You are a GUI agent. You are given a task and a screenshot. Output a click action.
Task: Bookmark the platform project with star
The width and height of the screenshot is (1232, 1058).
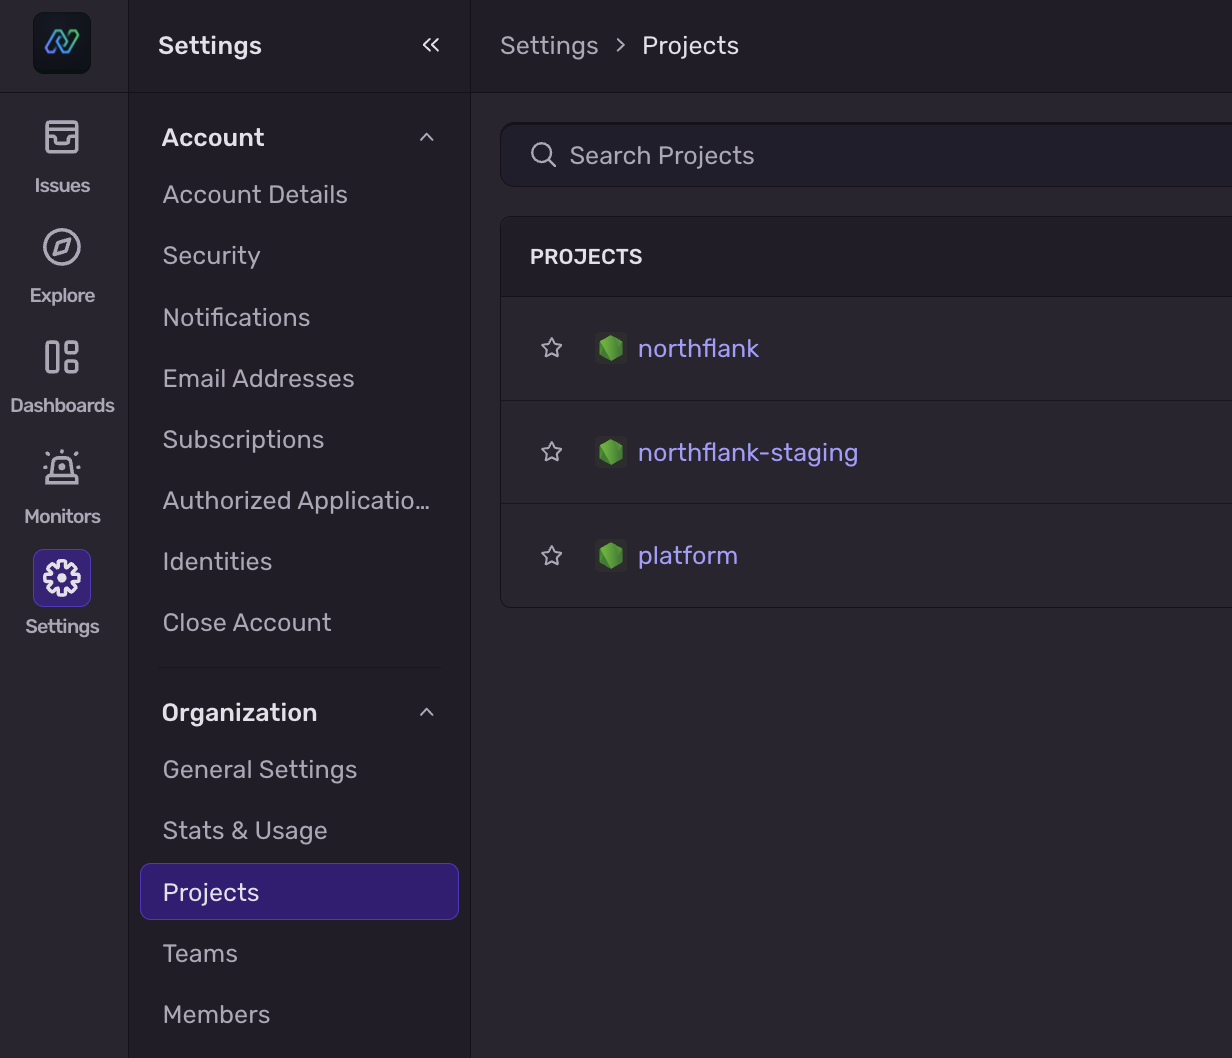(552, 555)
